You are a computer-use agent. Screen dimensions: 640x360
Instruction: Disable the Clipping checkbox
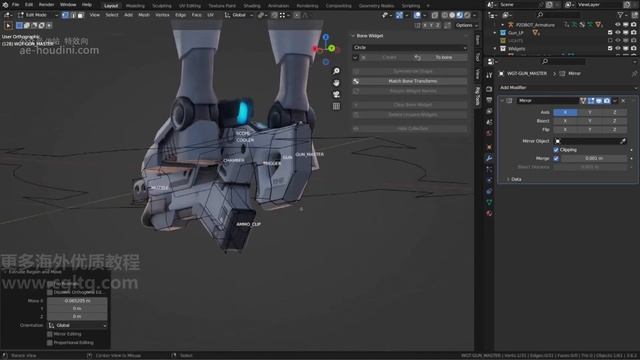pos(556,150)
